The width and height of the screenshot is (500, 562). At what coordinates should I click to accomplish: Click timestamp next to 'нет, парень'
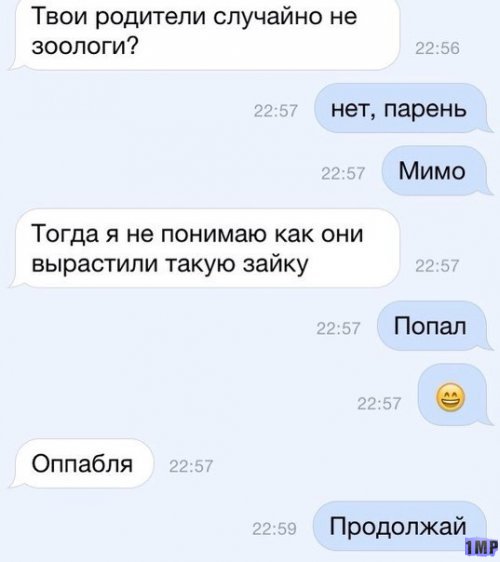[x=276, y=111]
